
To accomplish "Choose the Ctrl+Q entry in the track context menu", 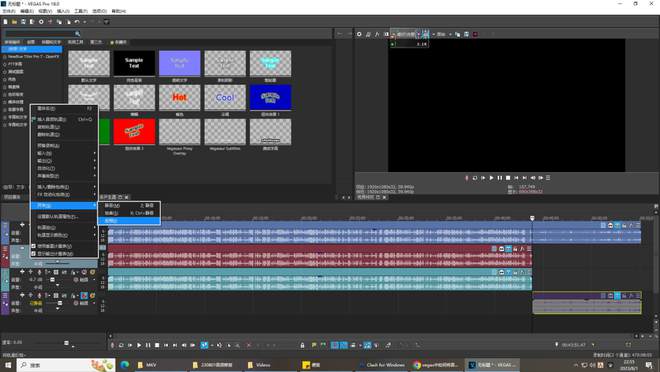I will pos(64,120).
